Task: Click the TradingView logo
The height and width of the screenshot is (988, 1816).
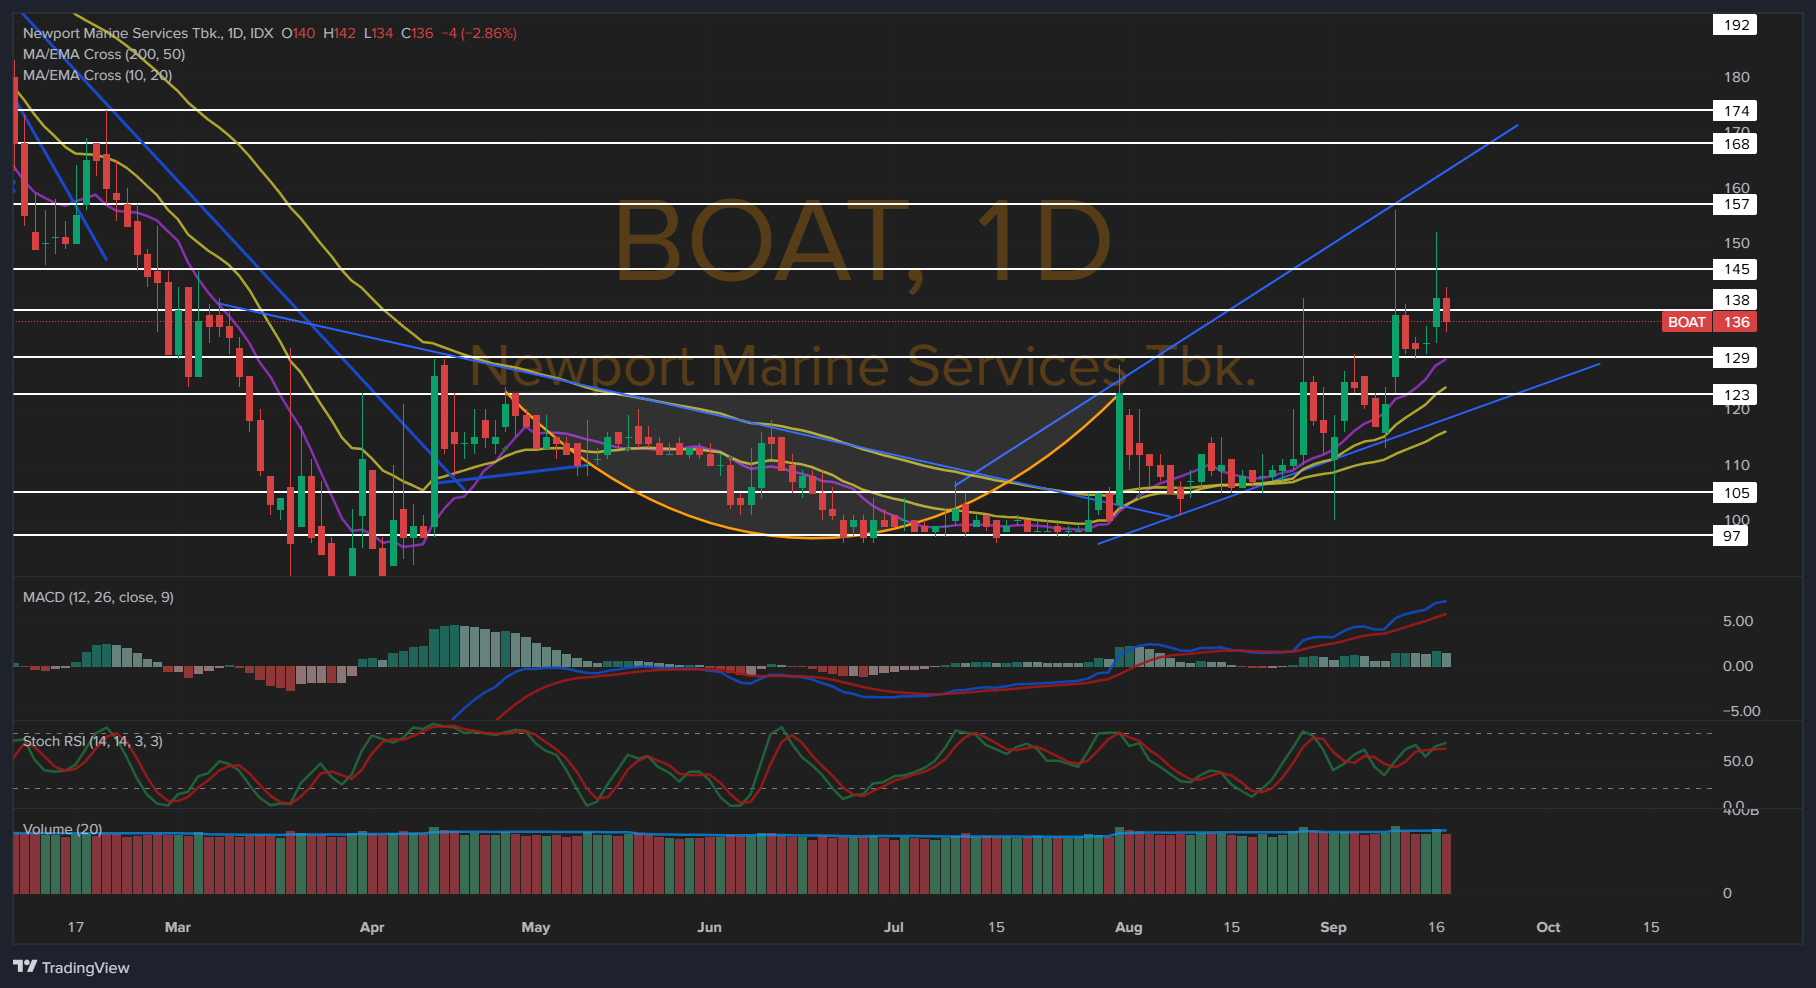Action: pos(71,967)
